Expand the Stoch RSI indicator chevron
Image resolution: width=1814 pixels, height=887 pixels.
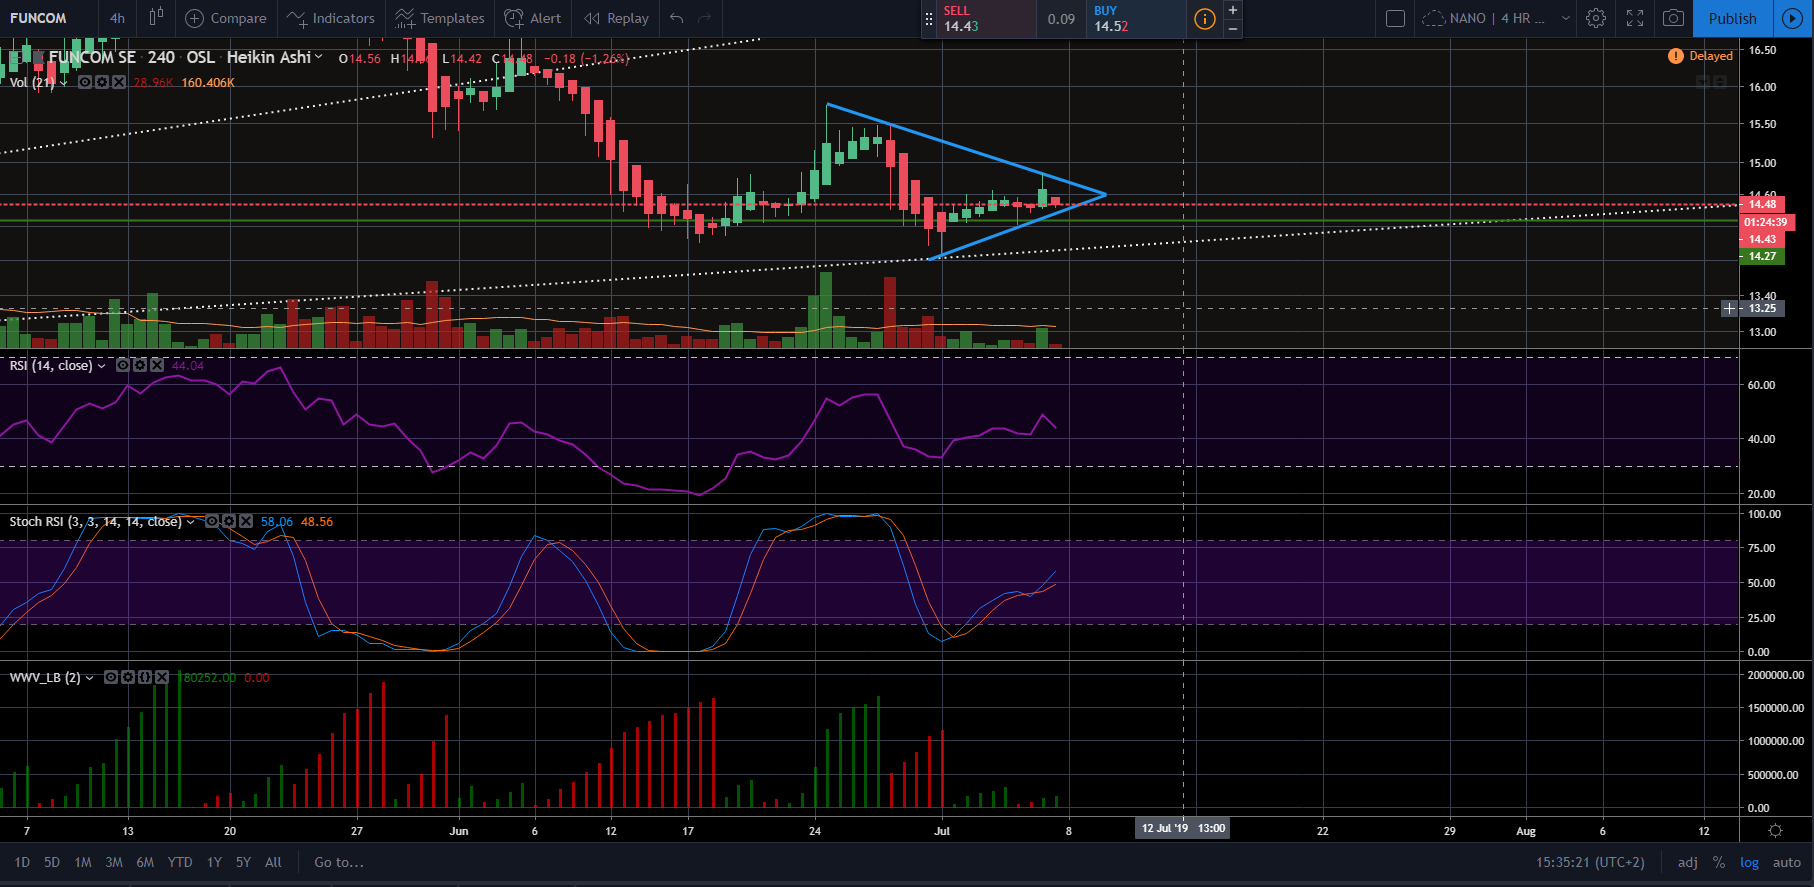coord(190,522)
